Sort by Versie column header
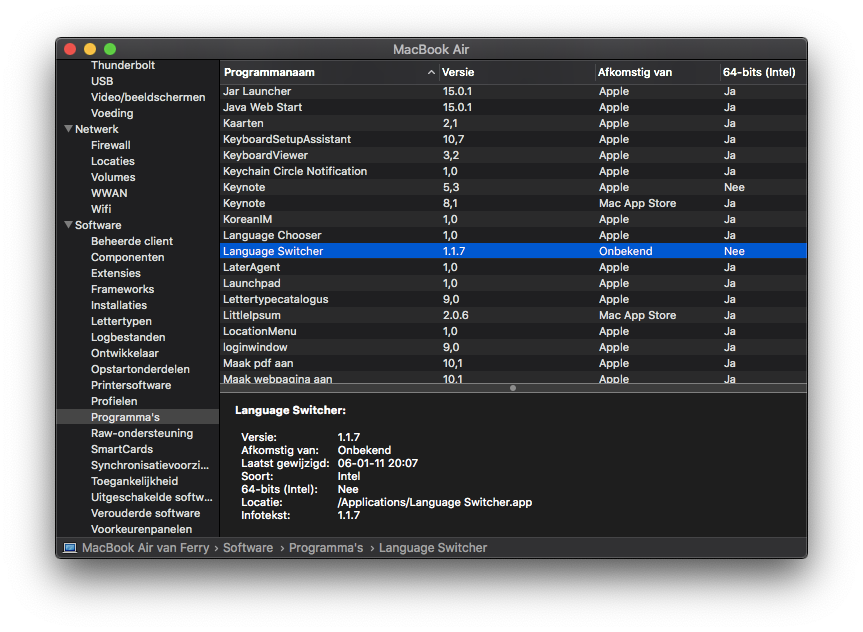The height and width of the screenshot is (632, 863). (x=458, y=72)
